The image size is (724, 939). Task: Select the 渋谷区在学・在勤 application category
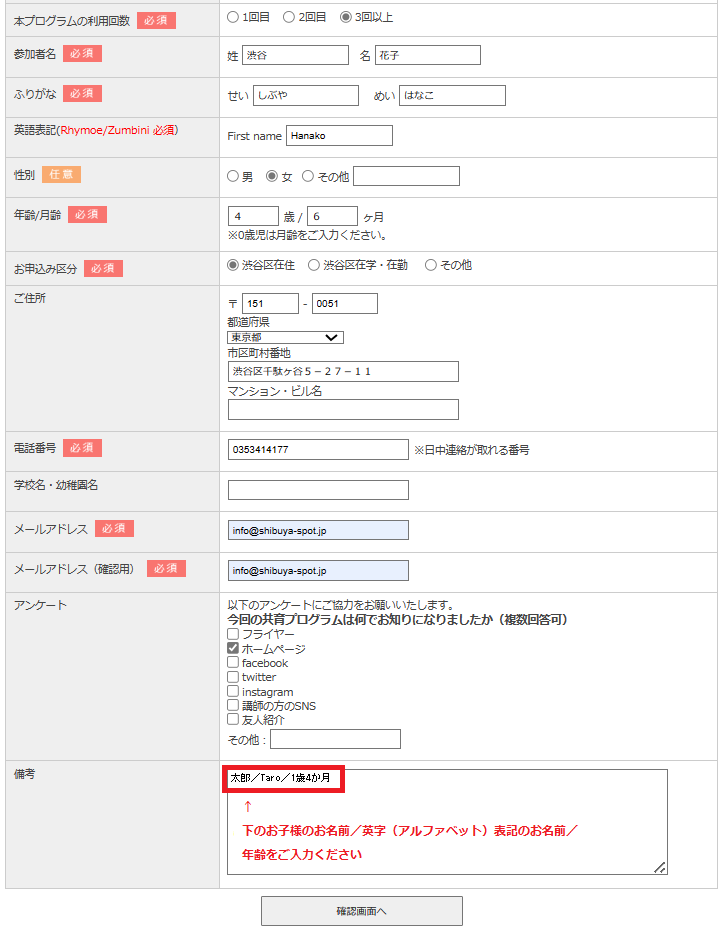click(314, 266)
